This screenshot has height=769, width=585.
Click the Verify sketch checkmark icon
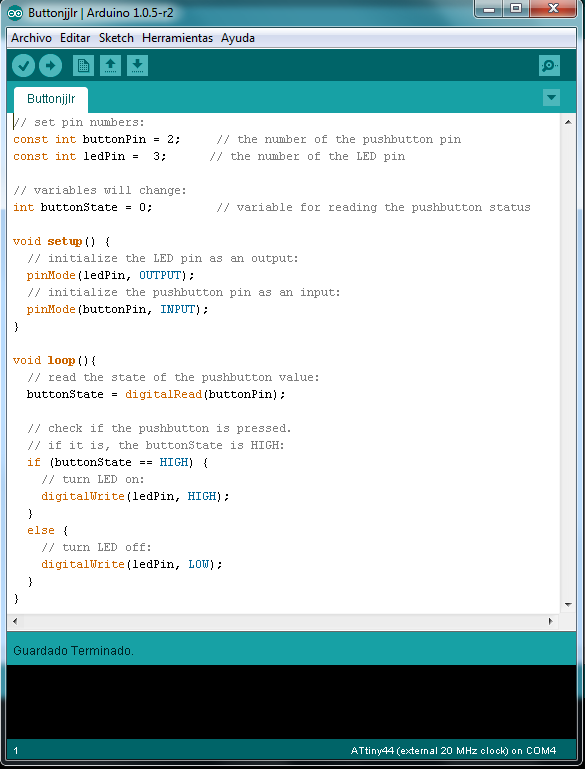(x=23, y=66)
